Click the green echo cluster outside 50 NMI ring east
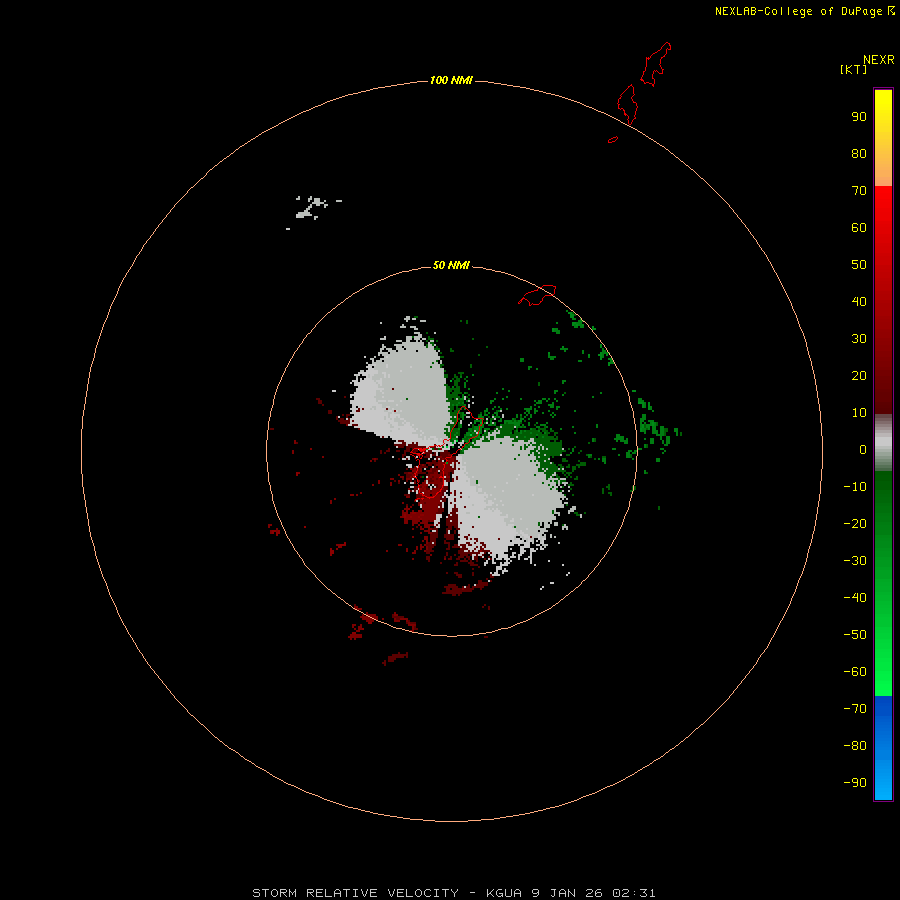This screenshot has height=900, width=900. 655,425
